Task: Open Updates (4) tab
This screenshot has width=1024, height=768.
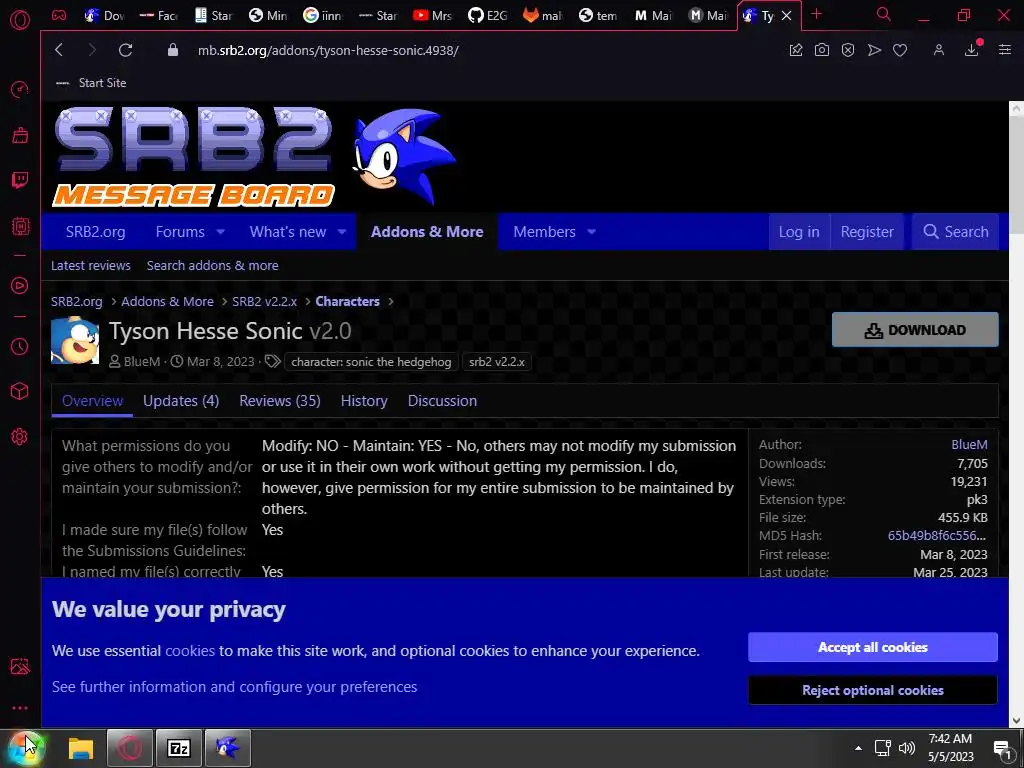Action: click(181, 401)
